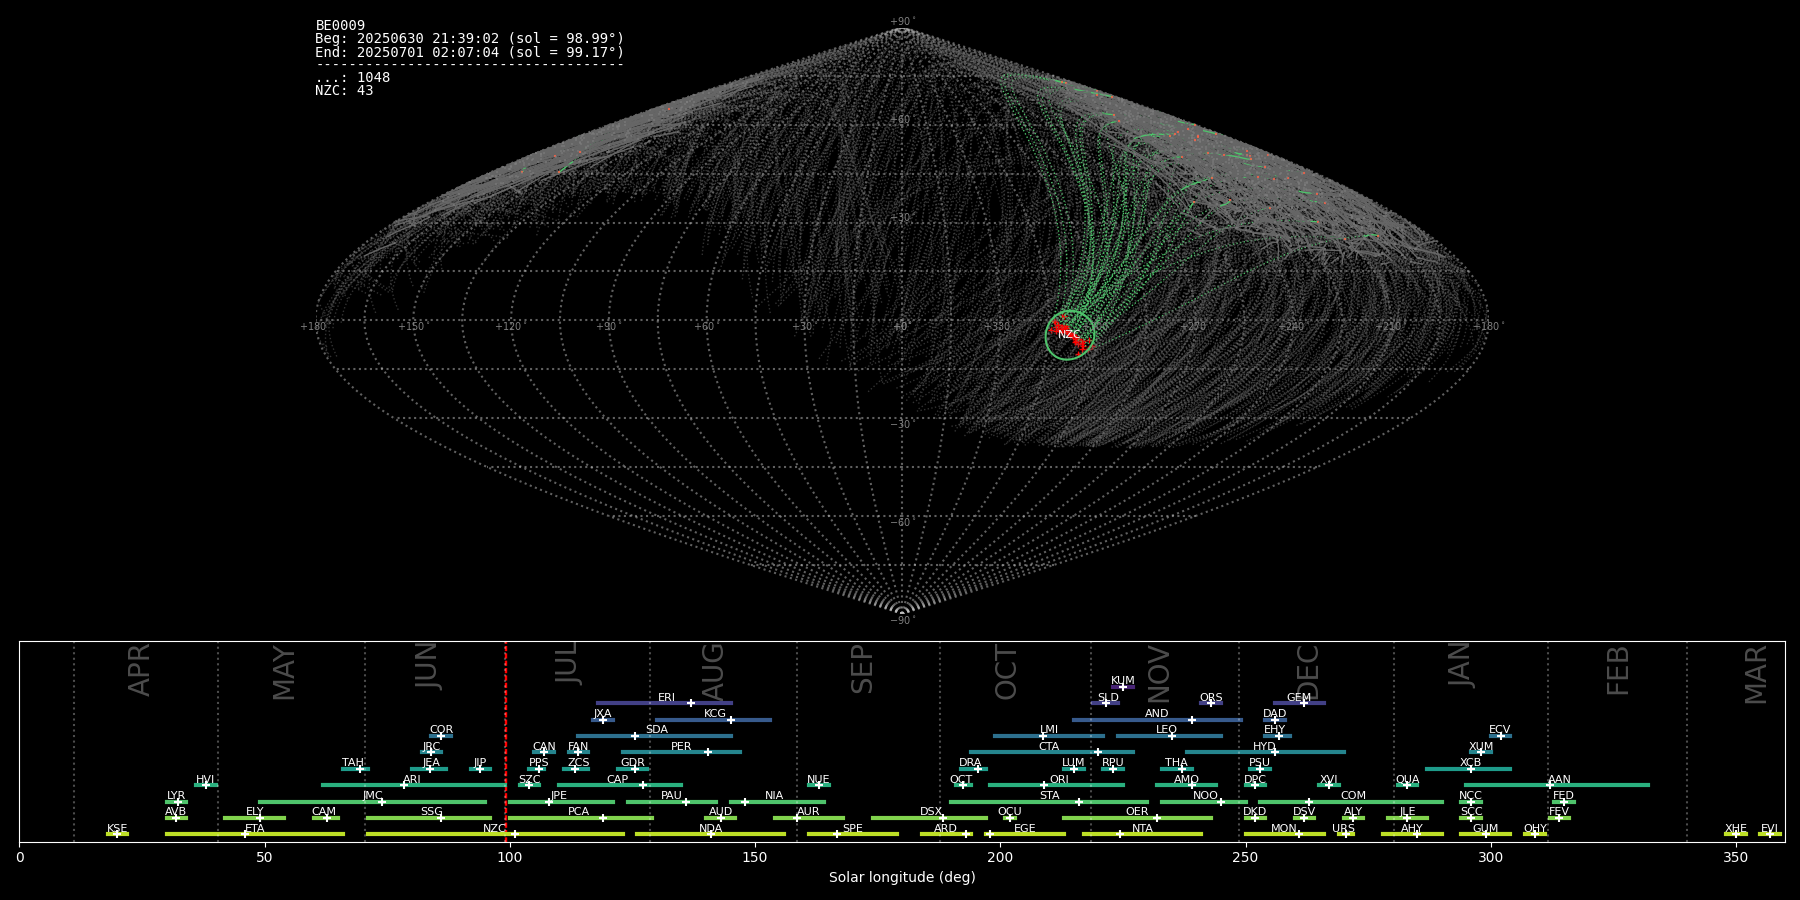The height and width of the screenshot is (900, 1800).
Task: Click the SSG shower label
Action: 431,812
